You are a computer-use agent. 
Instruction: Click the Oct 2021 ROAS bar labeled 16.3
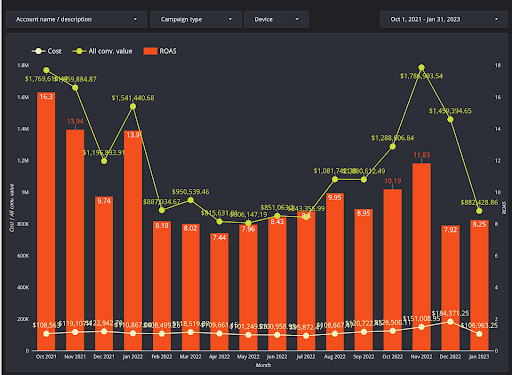(46, 221)
